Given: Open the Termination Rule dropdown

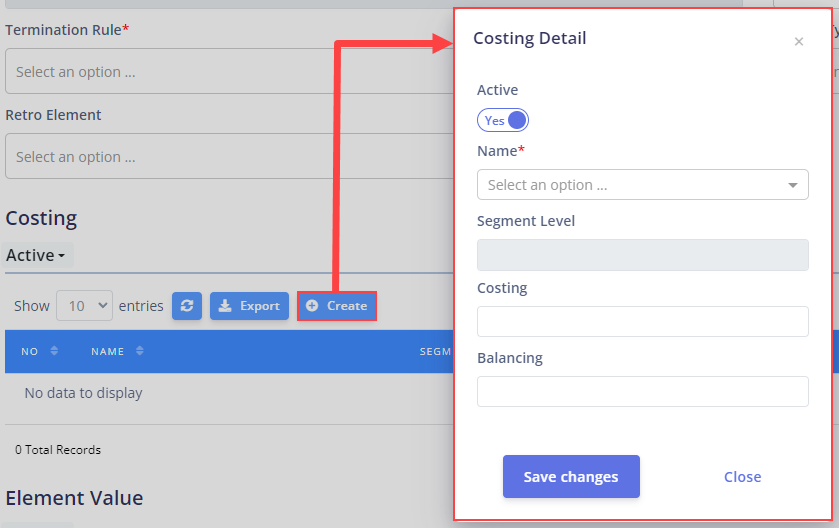Looking at the screenshot, I should coord(229,71).
